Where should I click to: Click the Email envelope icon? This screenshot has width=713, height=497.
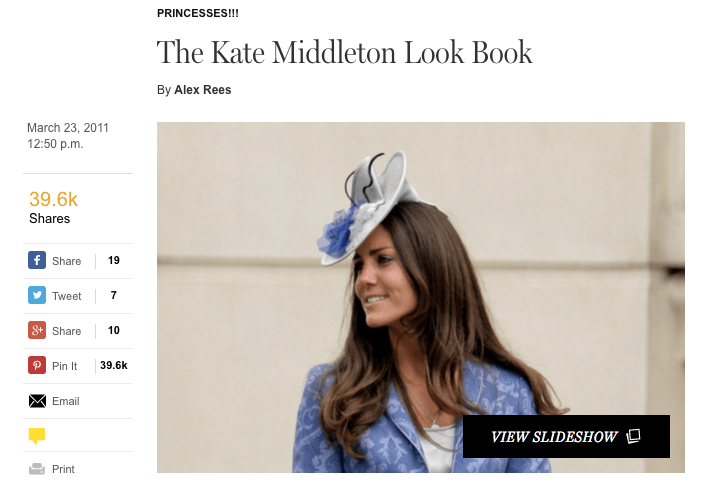(x=37, y=401)
